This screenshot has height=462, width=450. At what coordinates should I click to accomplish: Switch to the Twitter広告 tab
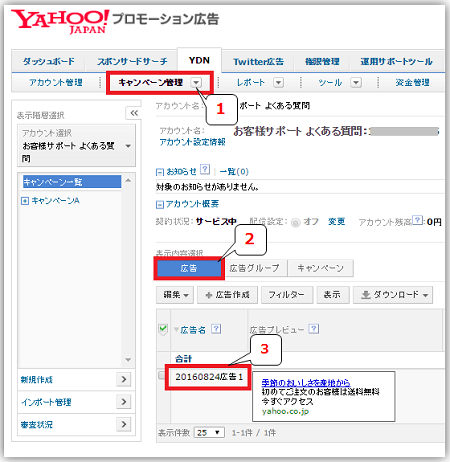click(x=258, y=62)
